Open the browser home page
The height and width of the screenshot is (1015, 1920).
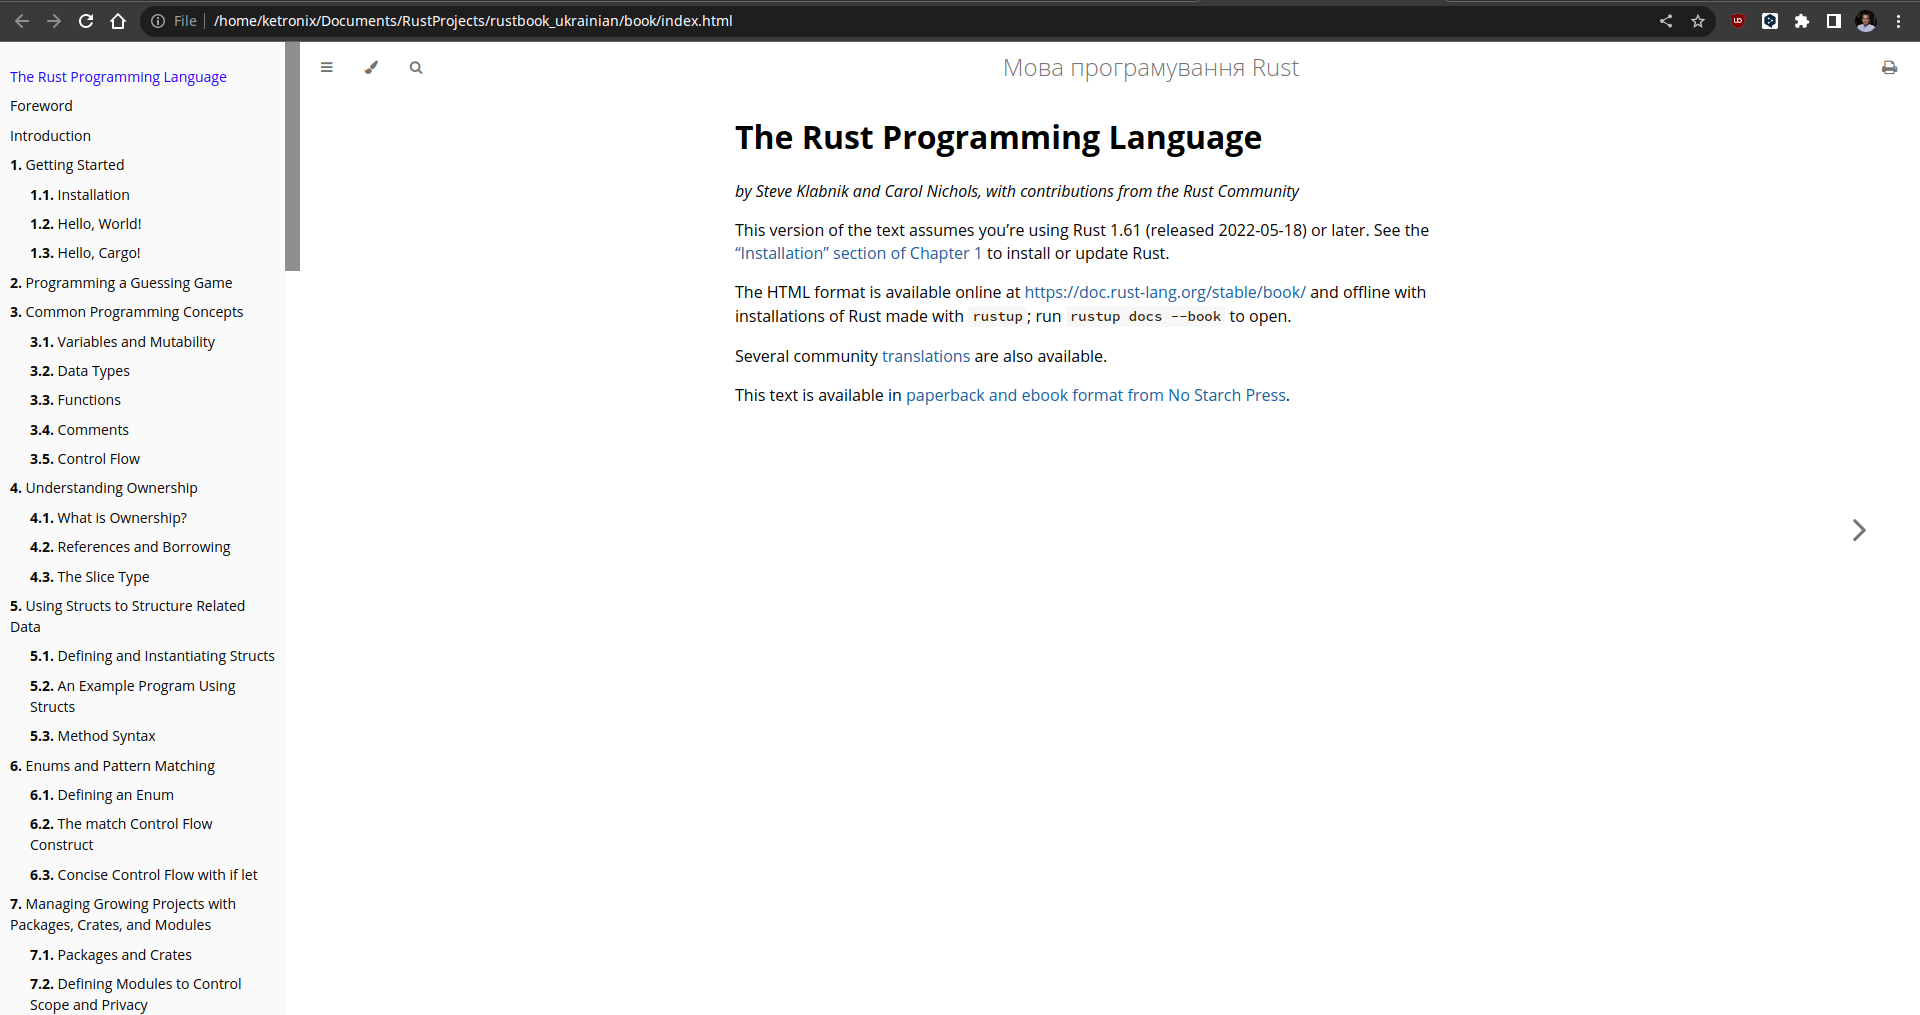tap(118, 21)
